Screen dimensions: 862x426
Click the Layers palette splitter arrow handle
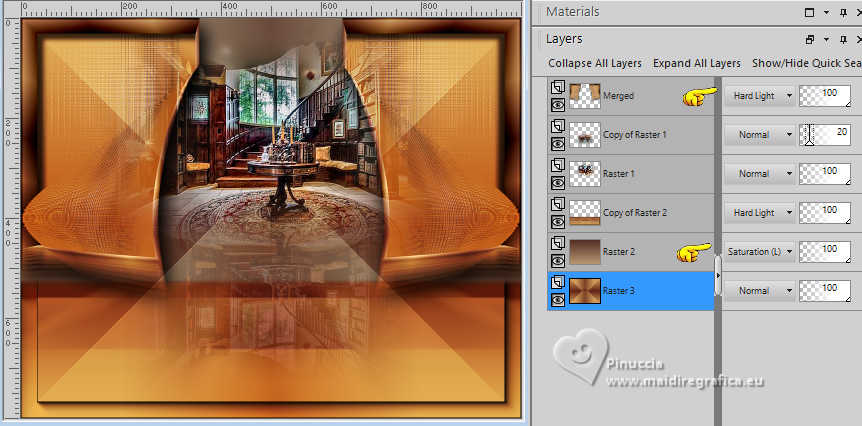coord(717,275)
